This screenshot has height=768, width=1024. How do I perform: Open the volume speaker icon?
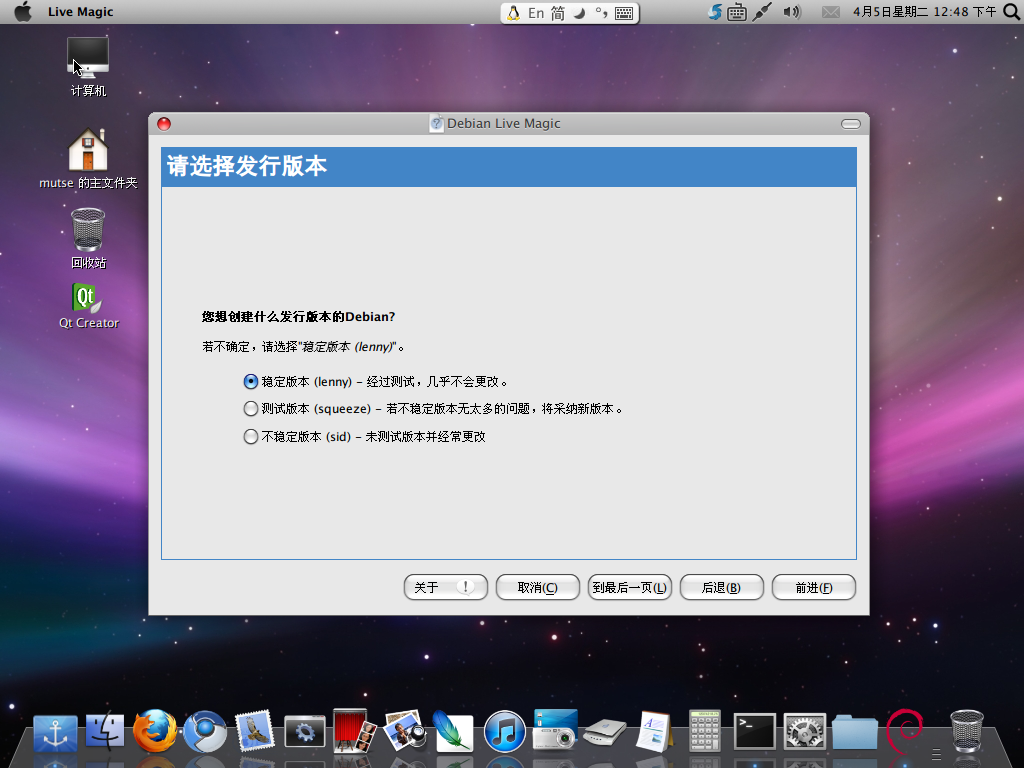point(792,12)
